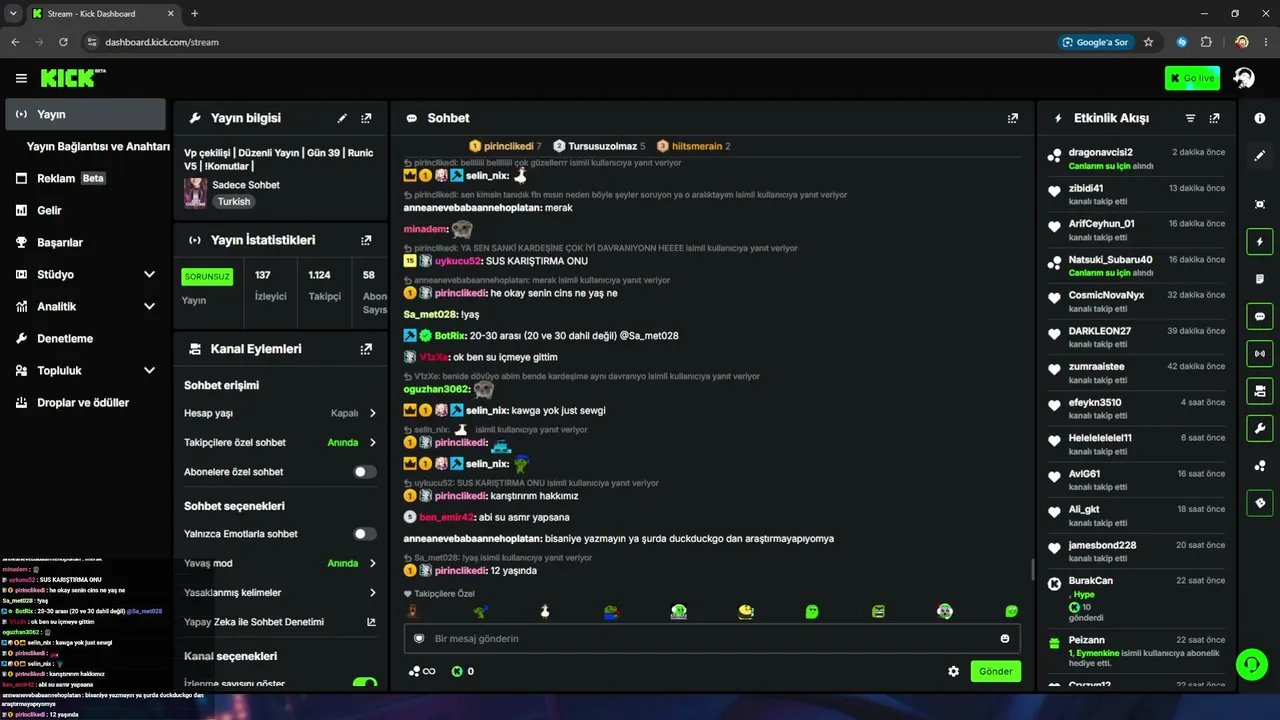Image resolution: width=1280 pixels, height=720 pixels.
Task: Edit the Yayın bilgisi stream info with the pencil
Action: tap(342, 118)
